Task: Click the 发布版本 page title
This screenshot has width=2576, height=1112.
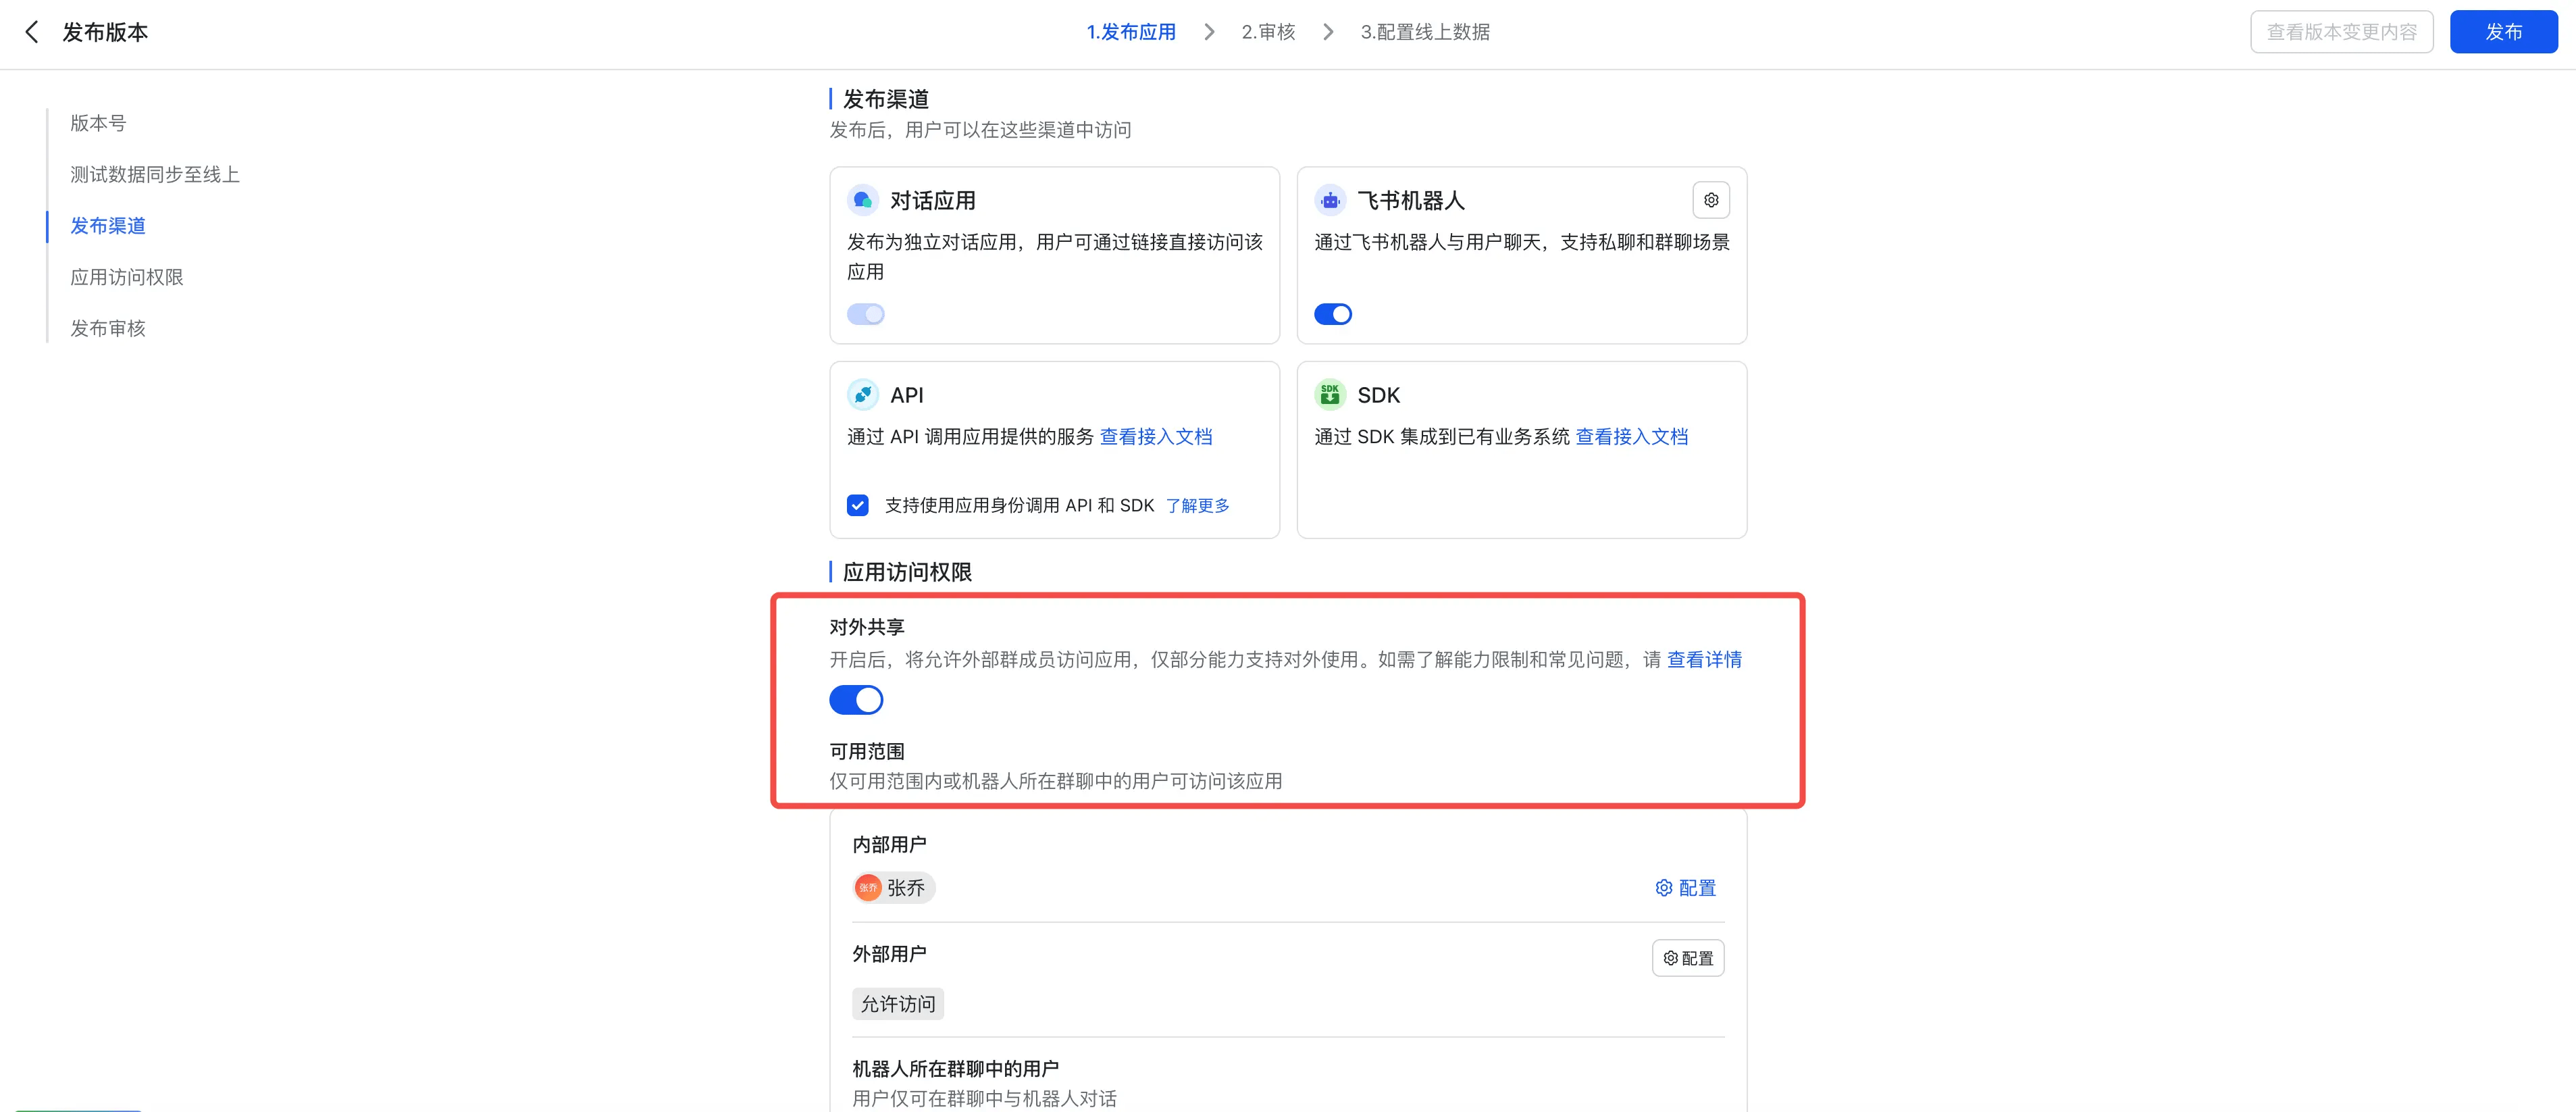Action: [105, 32]
